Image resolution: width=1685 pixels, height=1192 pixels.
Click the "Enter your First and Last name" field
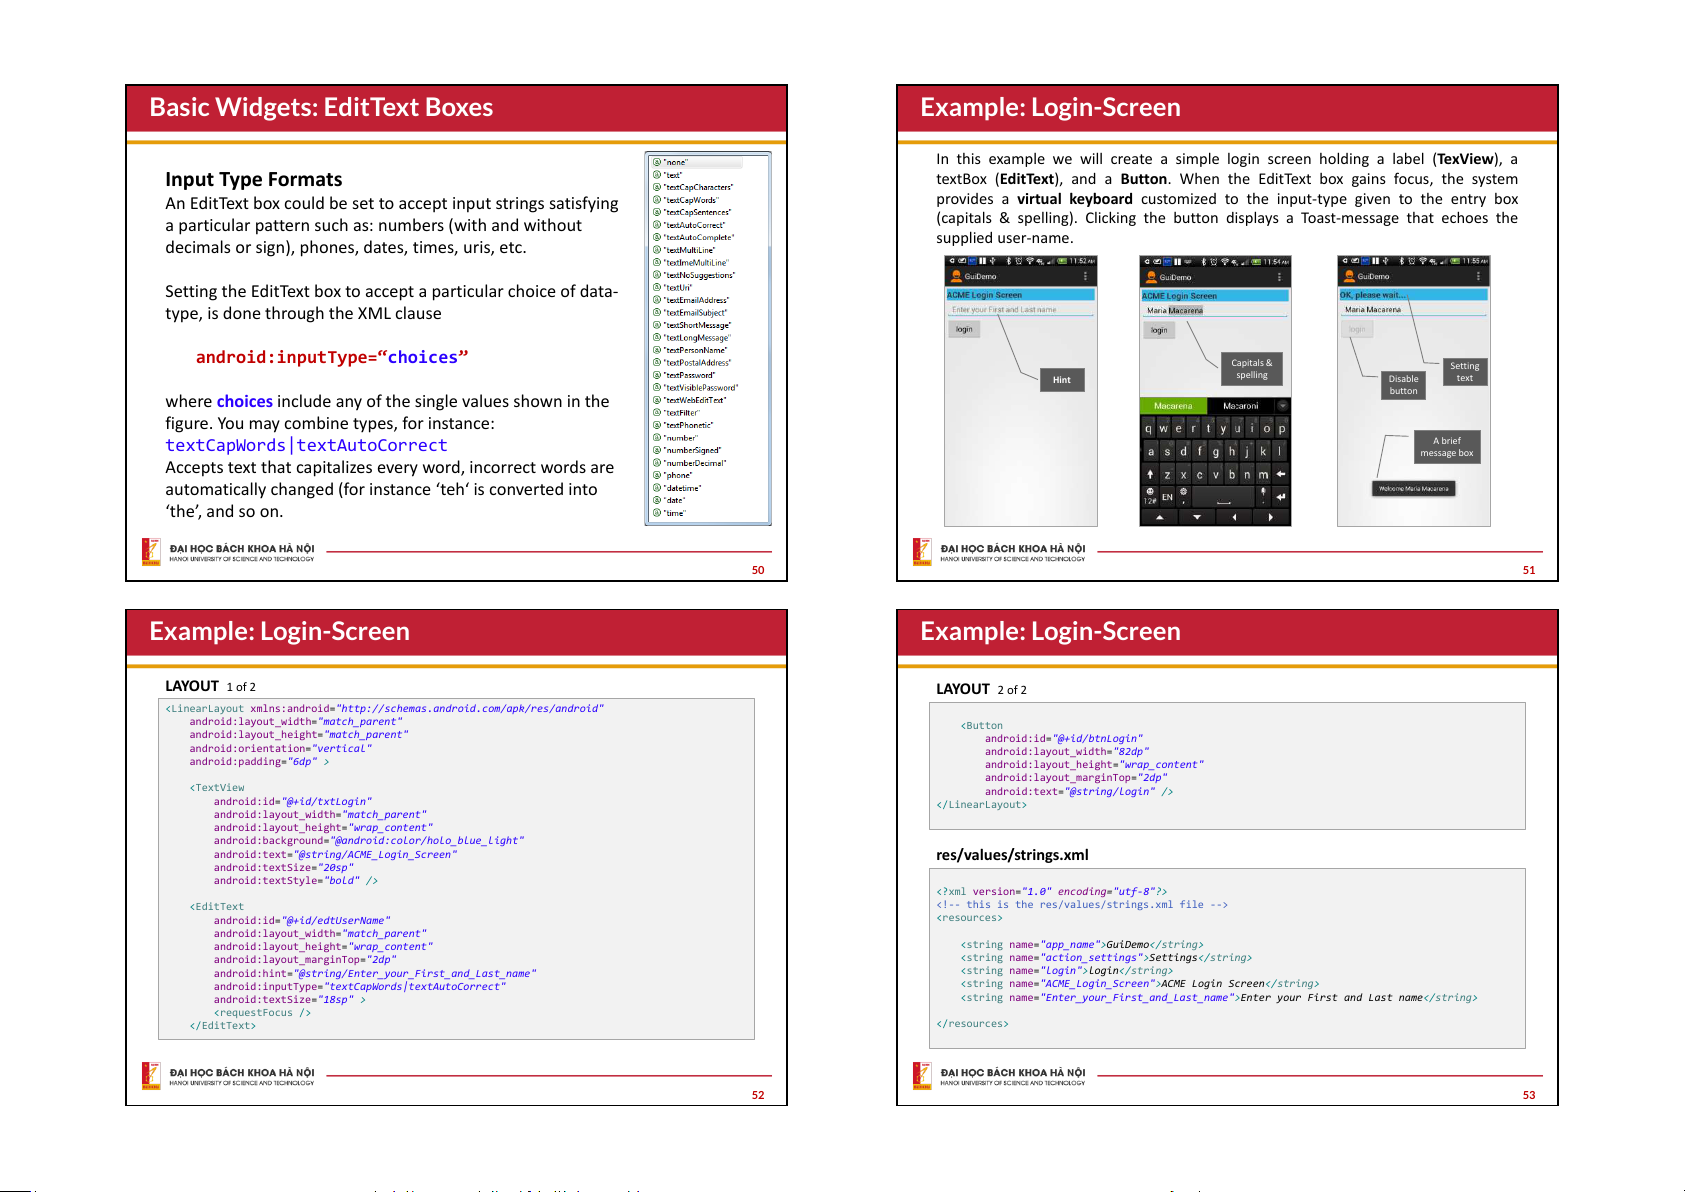[x=1020, y=310]
